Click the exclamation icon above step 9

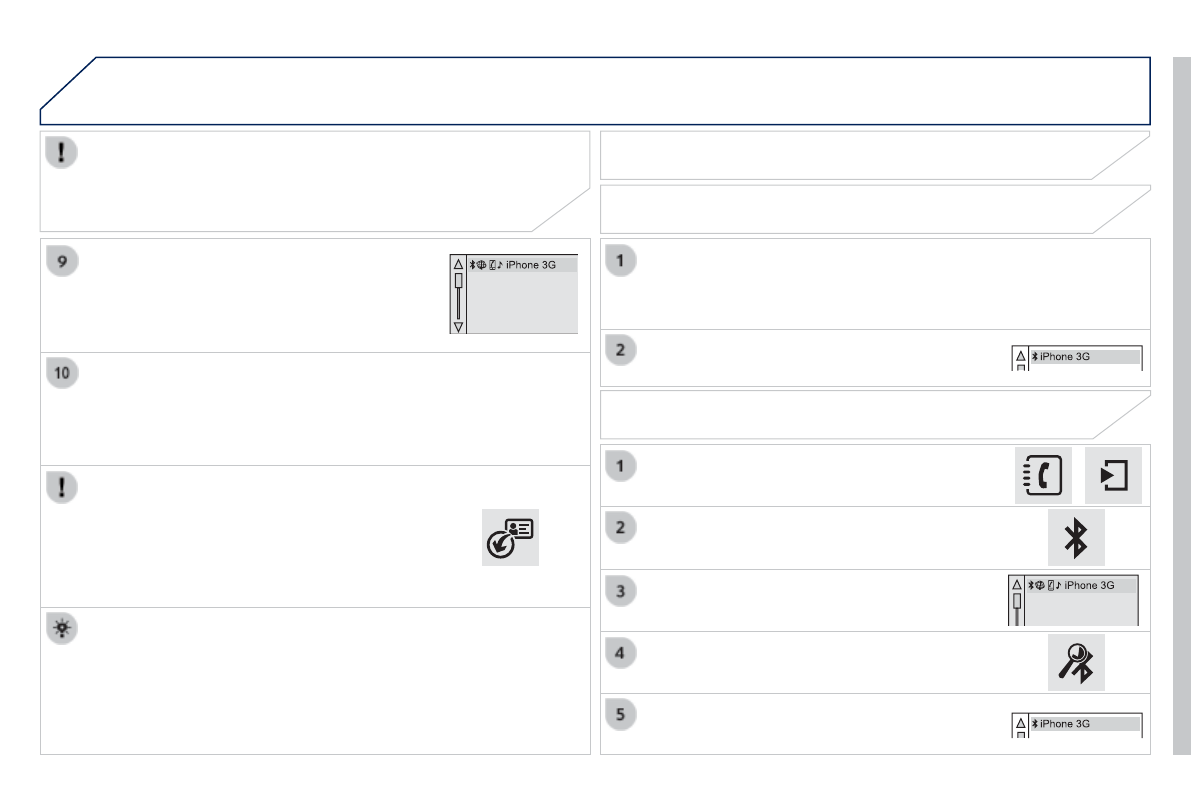point(60,152)
